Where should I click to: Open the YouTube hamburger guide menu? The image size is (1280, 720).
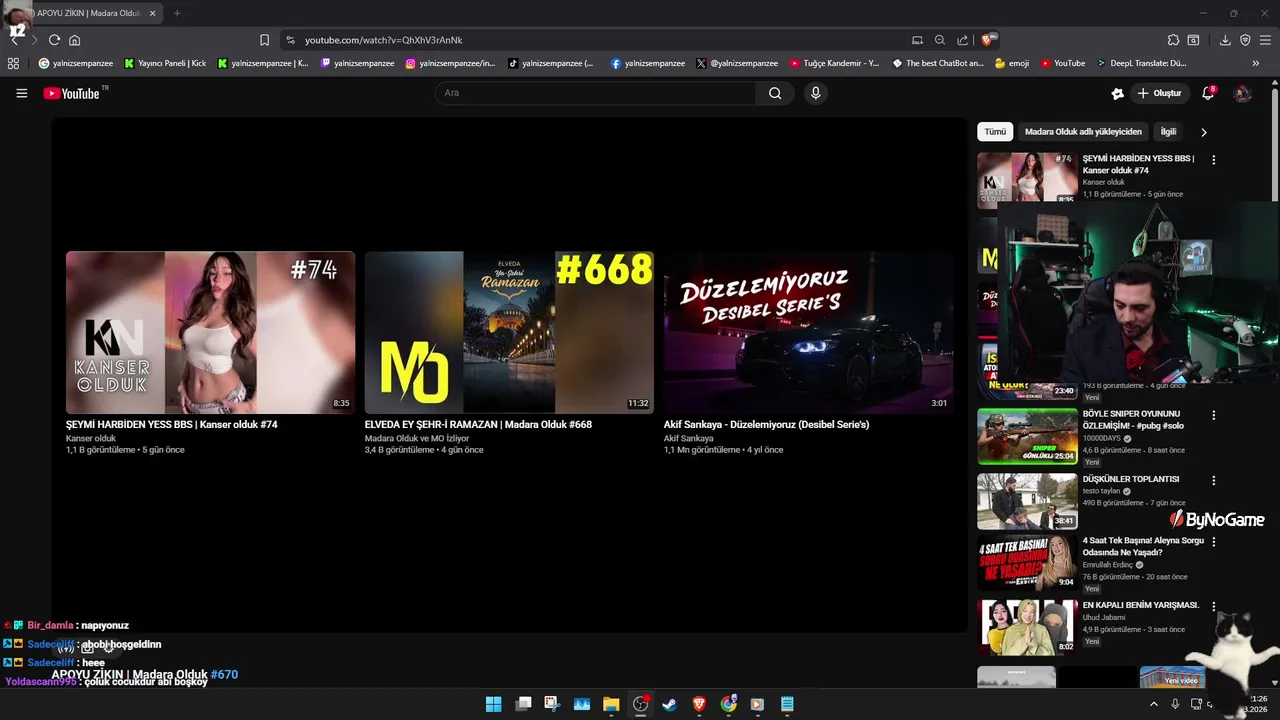(21, 93)
